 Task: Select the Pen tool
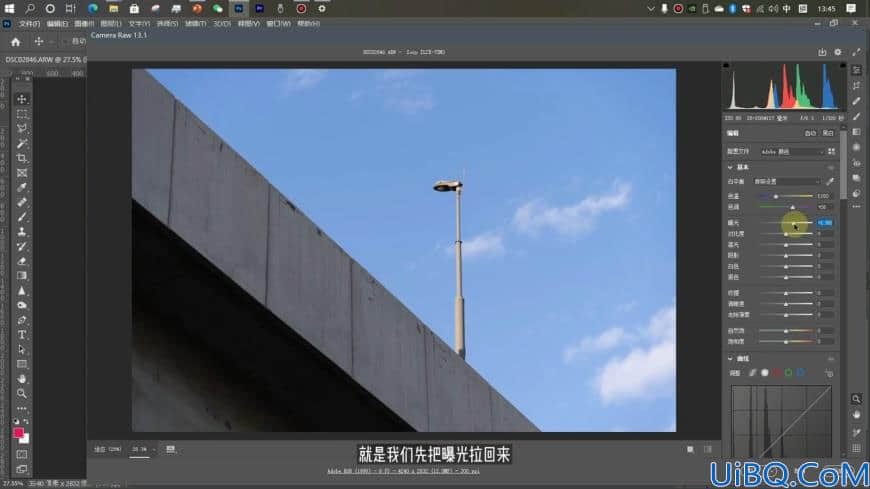22,320
